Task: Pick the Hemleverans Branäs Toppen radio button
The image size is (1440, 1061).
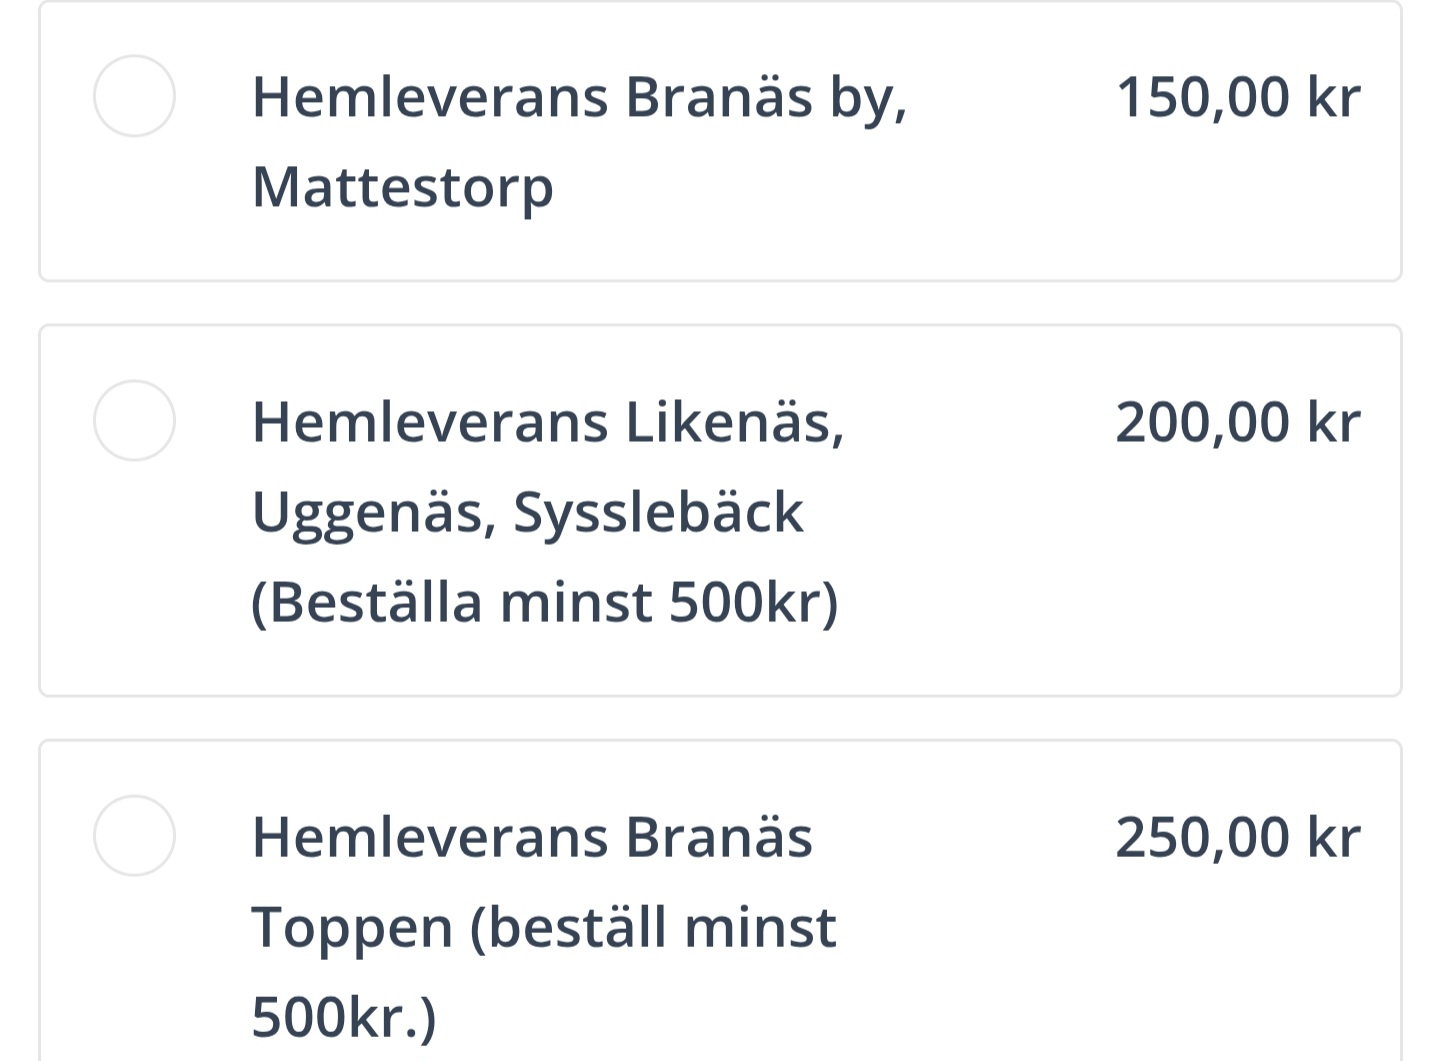Action: 134,836
